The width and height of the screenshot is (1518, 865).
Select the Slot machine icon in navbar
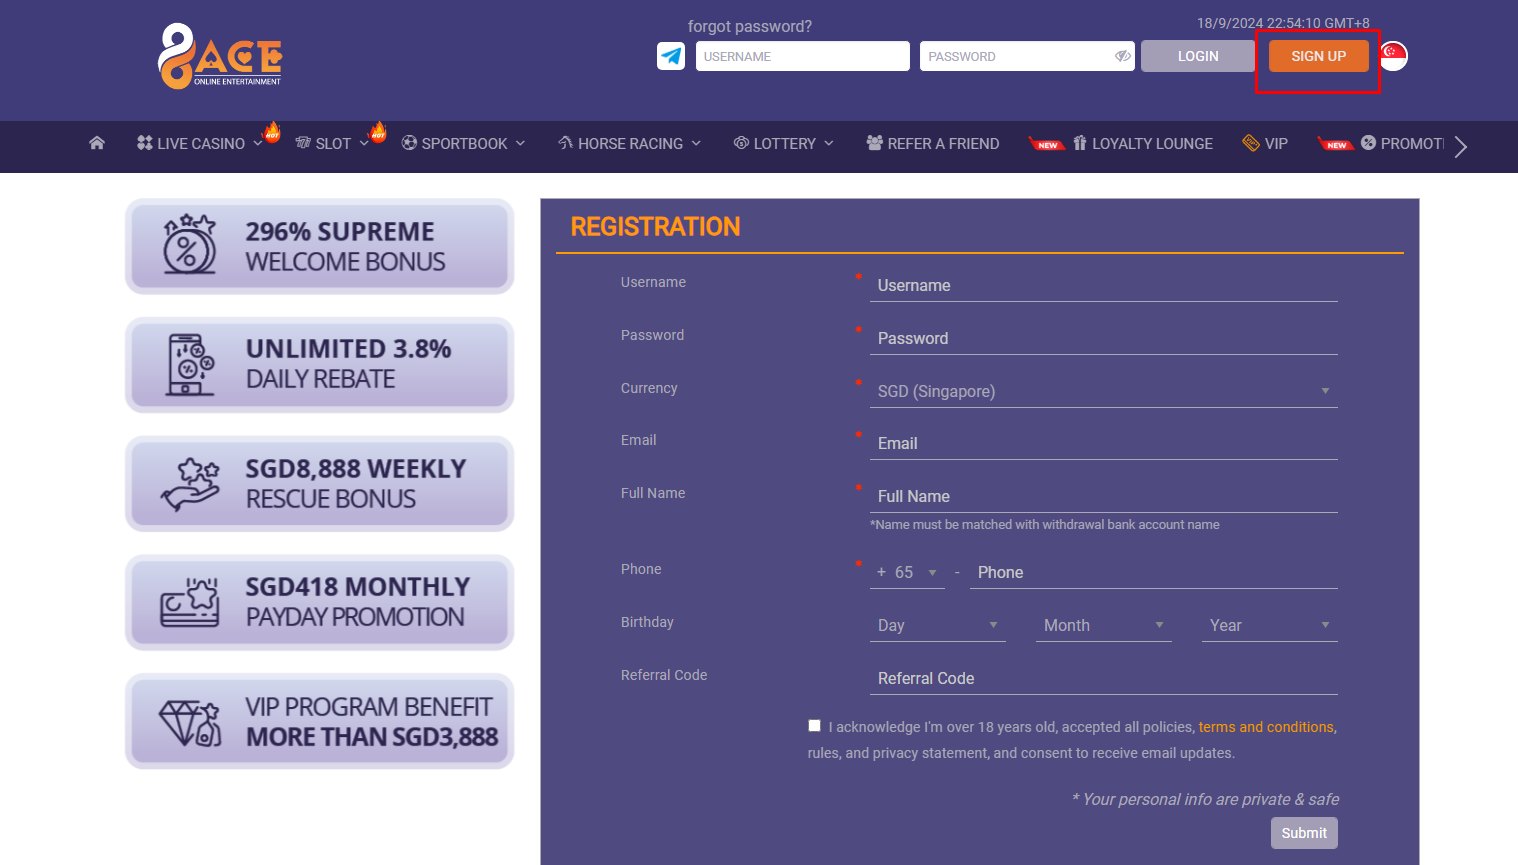(303, 143)
